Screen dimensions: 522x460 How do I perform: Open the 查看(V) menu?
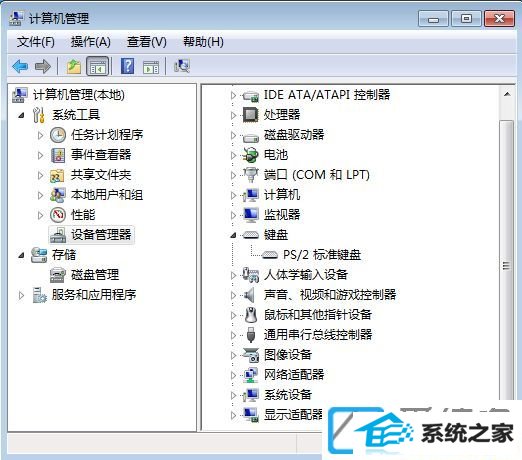(x=146, y=42)
